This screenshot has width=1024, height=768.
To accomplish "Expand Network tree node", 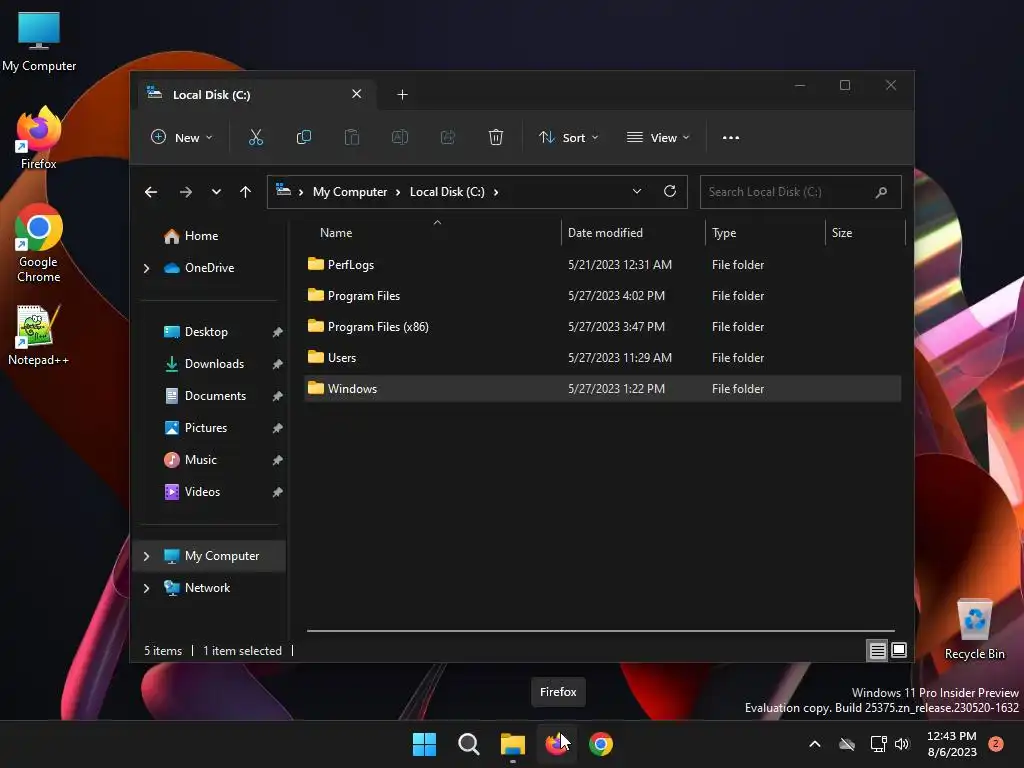I will (x=146, y=588).
